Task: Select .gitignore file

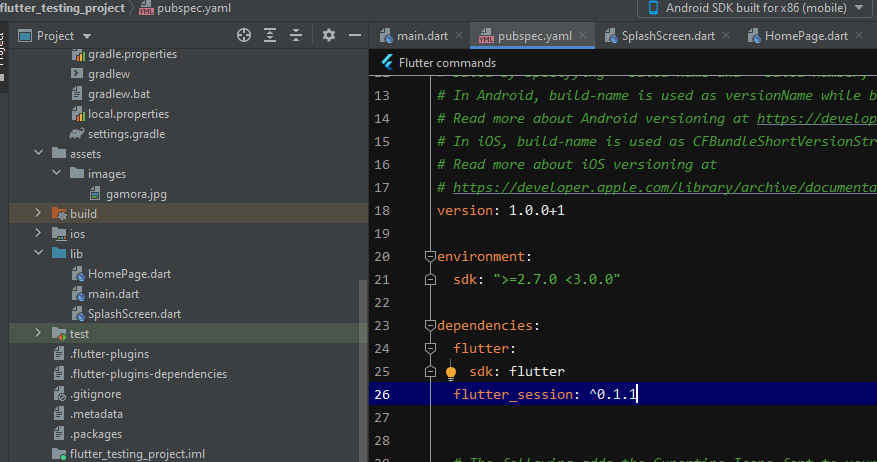Action: (x=95, y=394)
